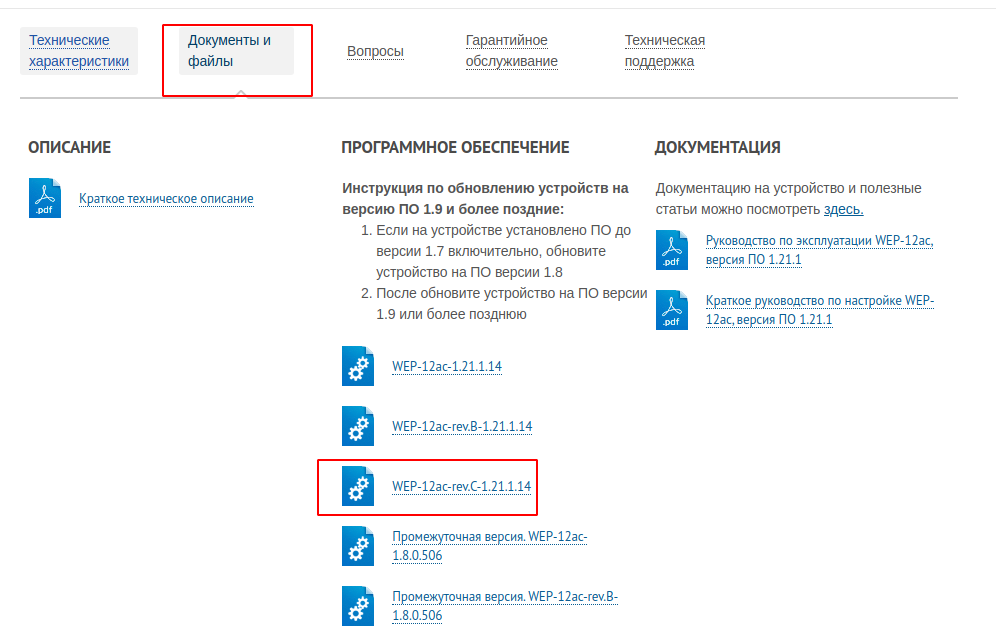Open the Технические характеристики tab

click(x=79, y=51)
